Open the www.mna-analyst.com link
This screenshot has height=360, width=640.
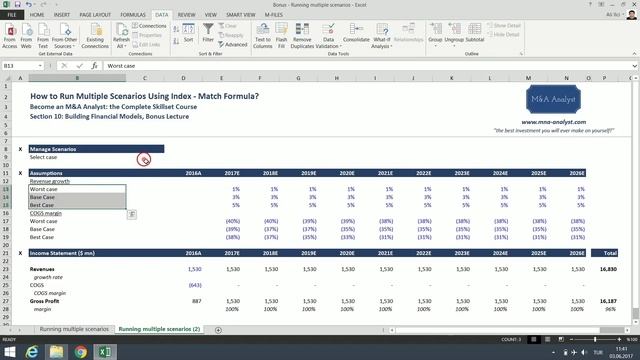click(x=553, y=122)
